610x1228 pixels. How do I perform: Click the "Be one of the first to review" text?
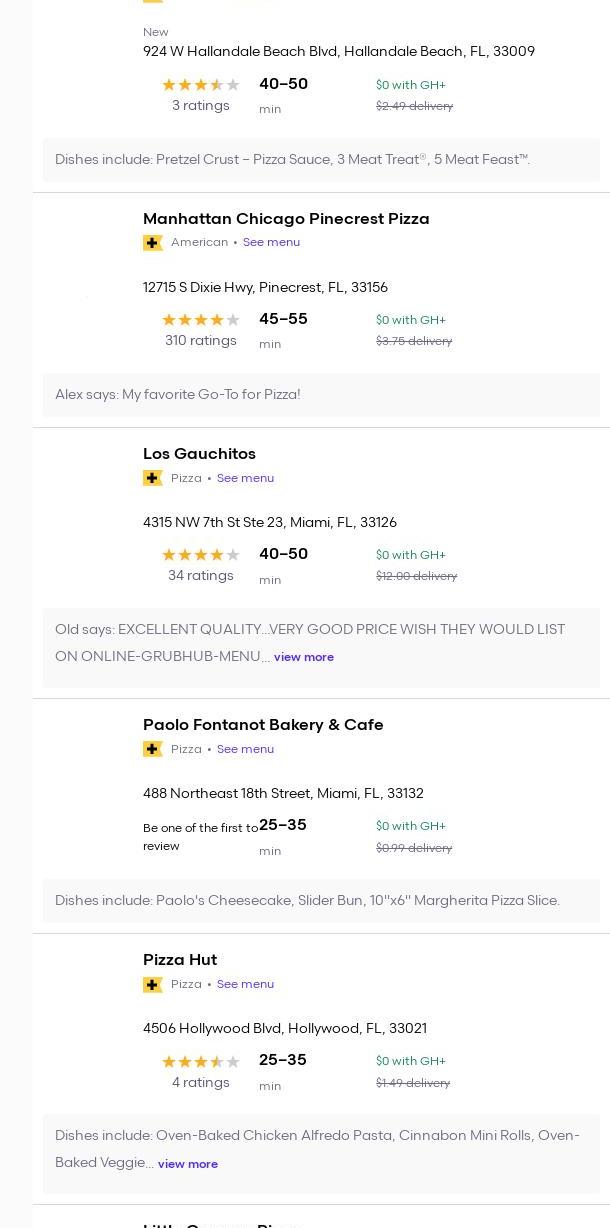click(200, 837)
